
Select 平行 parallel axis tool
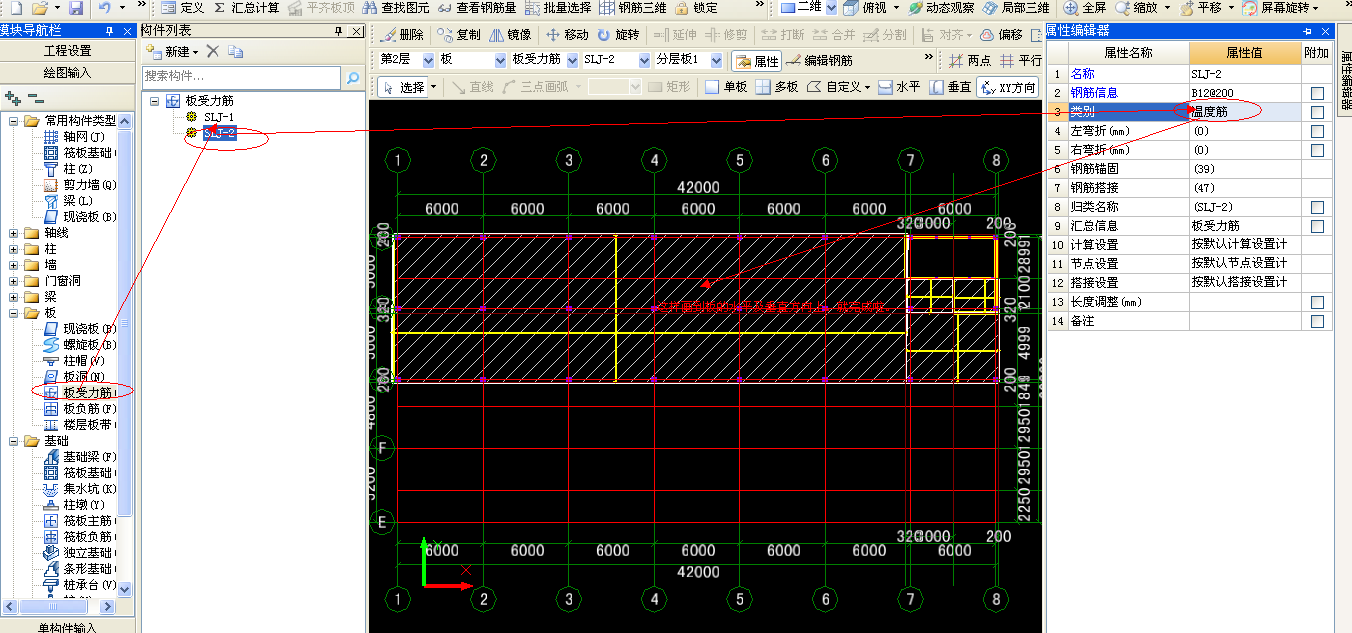(1021, 61)
